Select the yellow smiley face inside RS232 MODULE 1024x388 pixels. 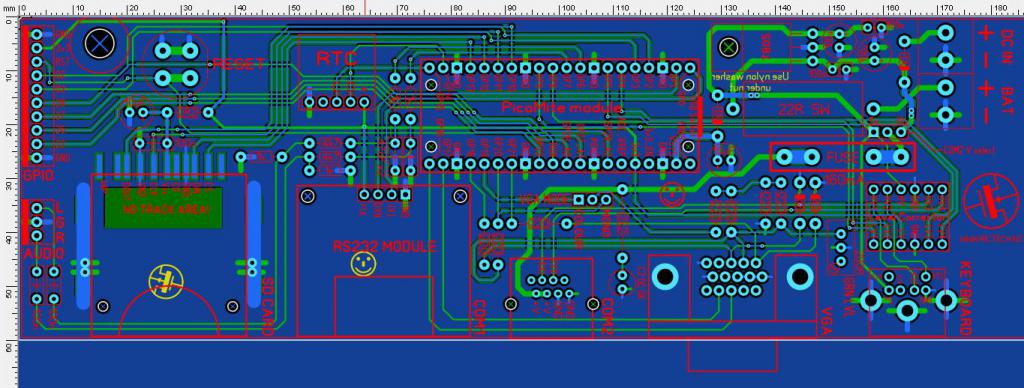pyautogui.click(x=364, y=264)
